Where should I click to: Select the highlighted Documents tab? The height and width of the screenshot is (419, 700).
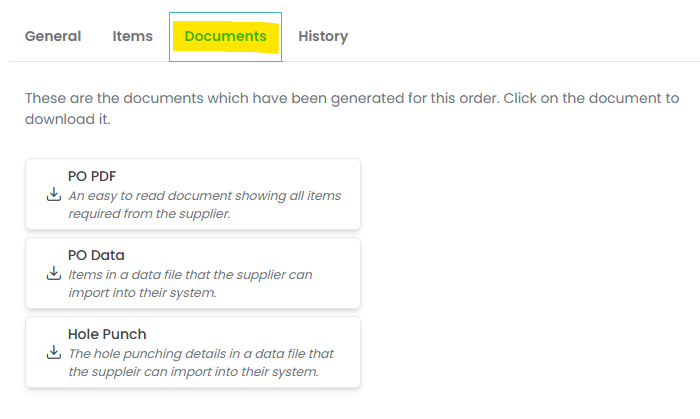coord(225,37)
